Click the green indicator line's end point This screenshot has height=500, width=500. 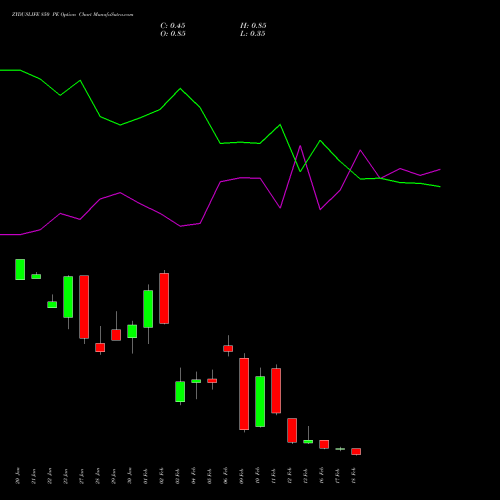[x=440, y=187]
